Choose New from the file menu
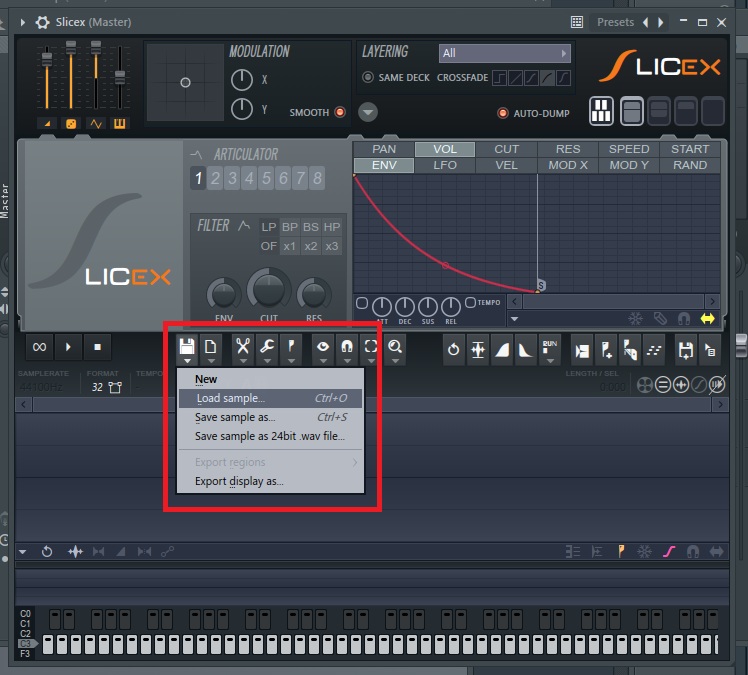Viewport: 748px width, 675px height. click(x=270, y=379)
